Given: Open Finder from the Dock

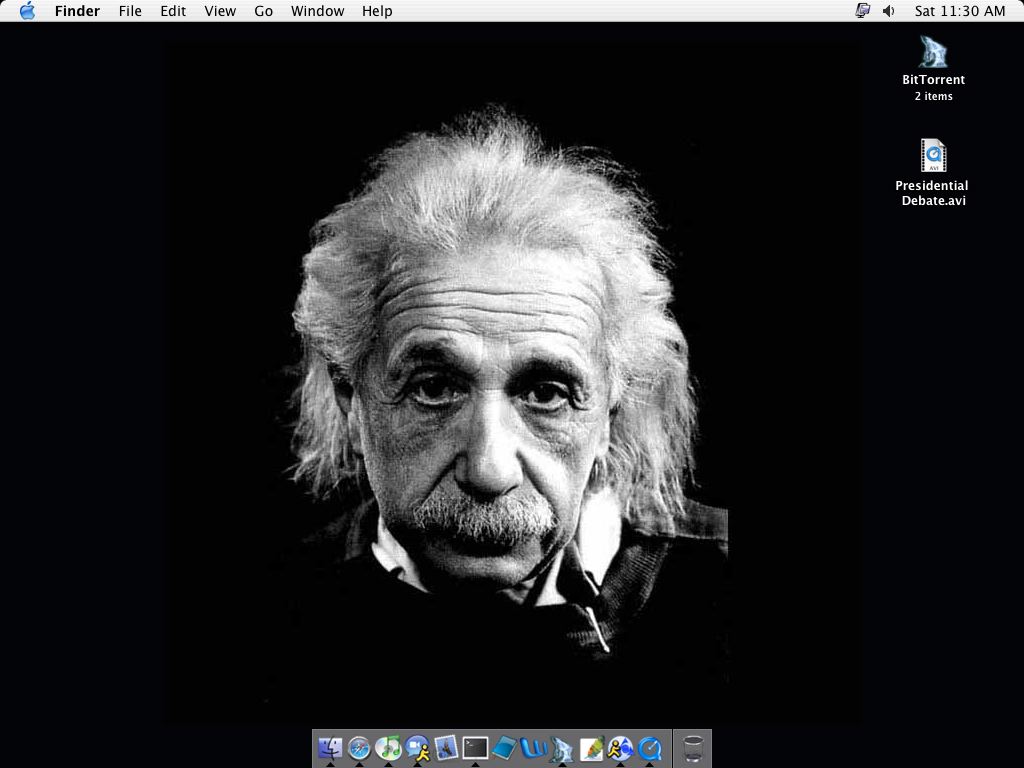Looking at the screenshot, I should pyautogui.click(x=330, y=747).
